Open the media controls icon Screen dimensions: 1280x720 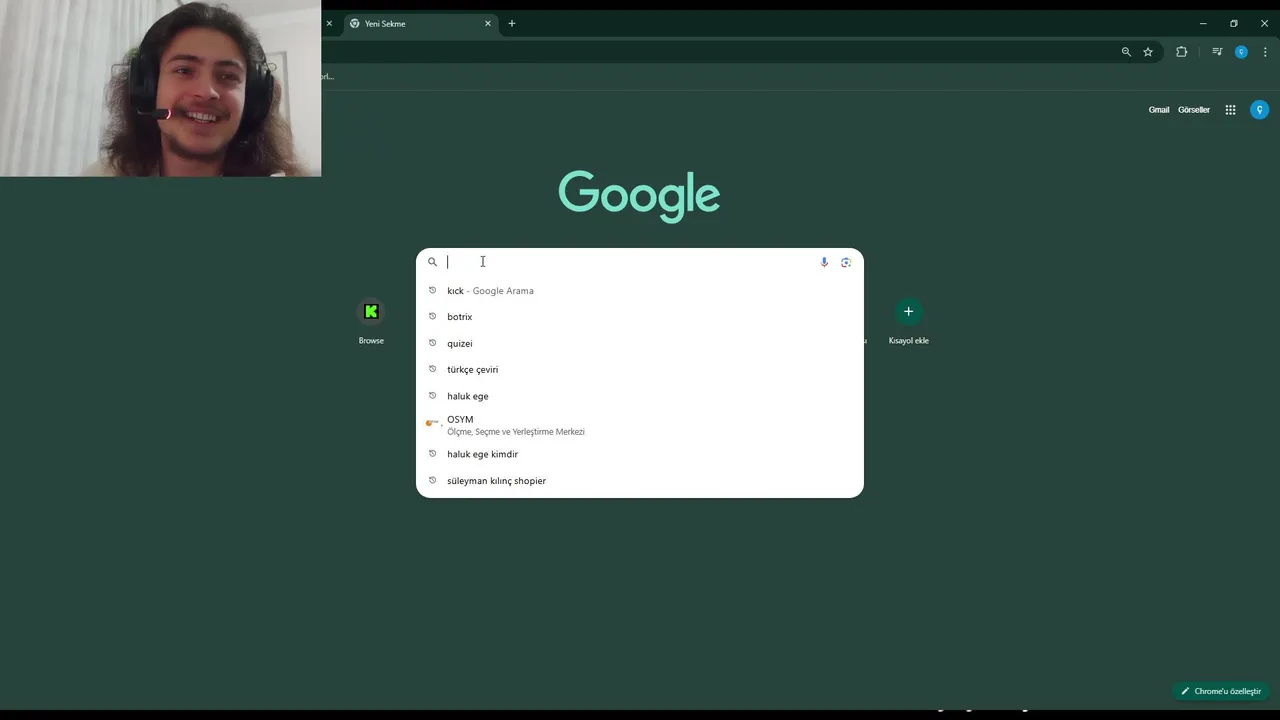click(1217, 52)
